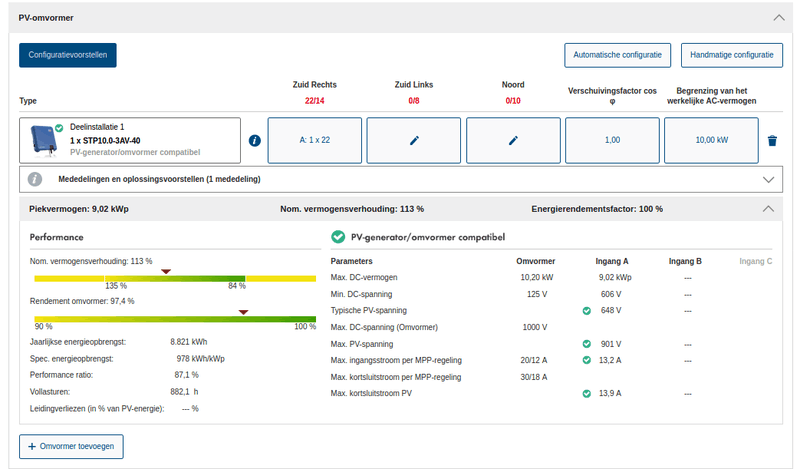Click the Verschuivingsfactor cos φ value 1,00
Screen dimensions: 800x469
612,141
